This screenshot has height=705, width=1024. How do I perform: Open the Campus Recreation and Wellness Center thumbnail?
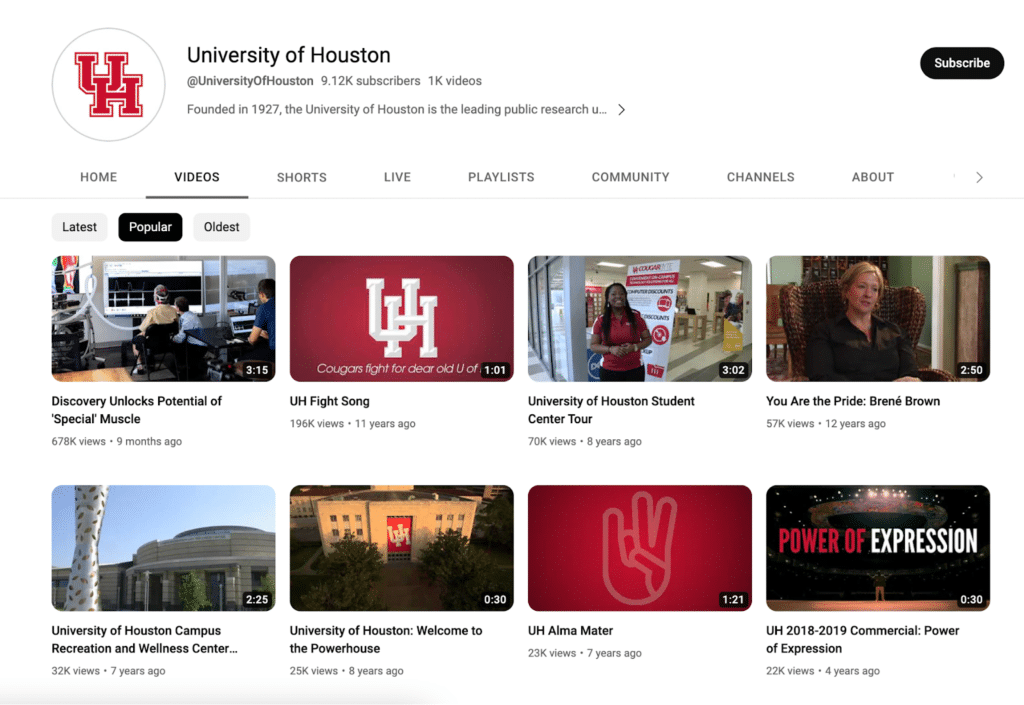163,548
